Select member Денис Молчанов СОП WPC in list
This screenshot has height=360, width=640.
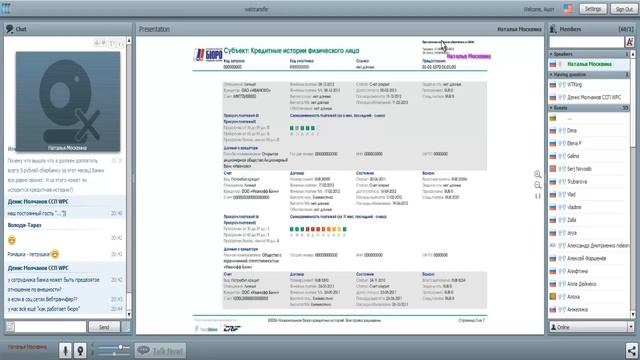(x=589, y=98)
